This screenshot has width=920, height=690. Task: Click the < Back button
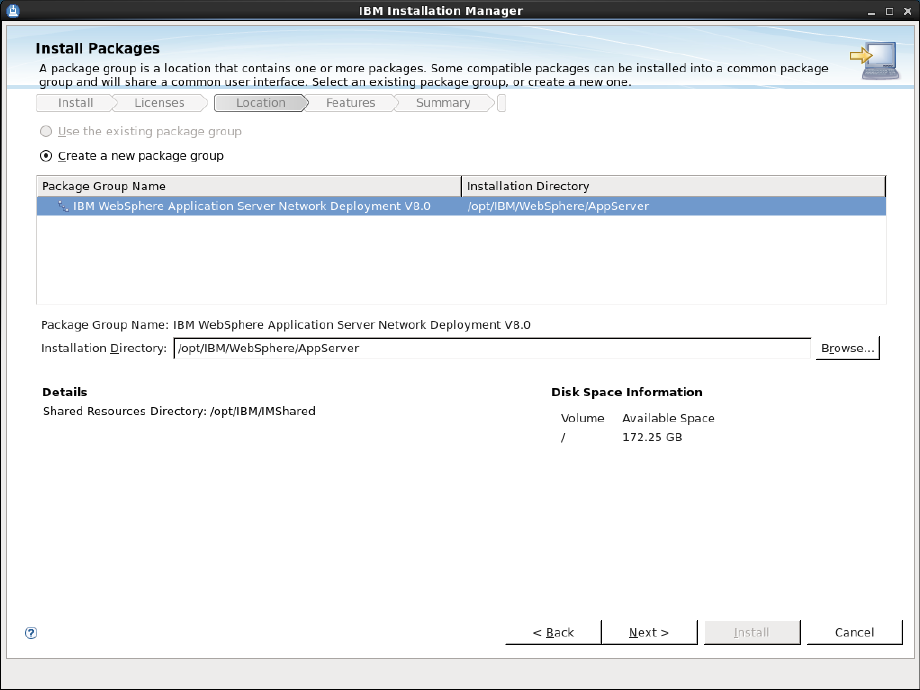click(553, 632)
